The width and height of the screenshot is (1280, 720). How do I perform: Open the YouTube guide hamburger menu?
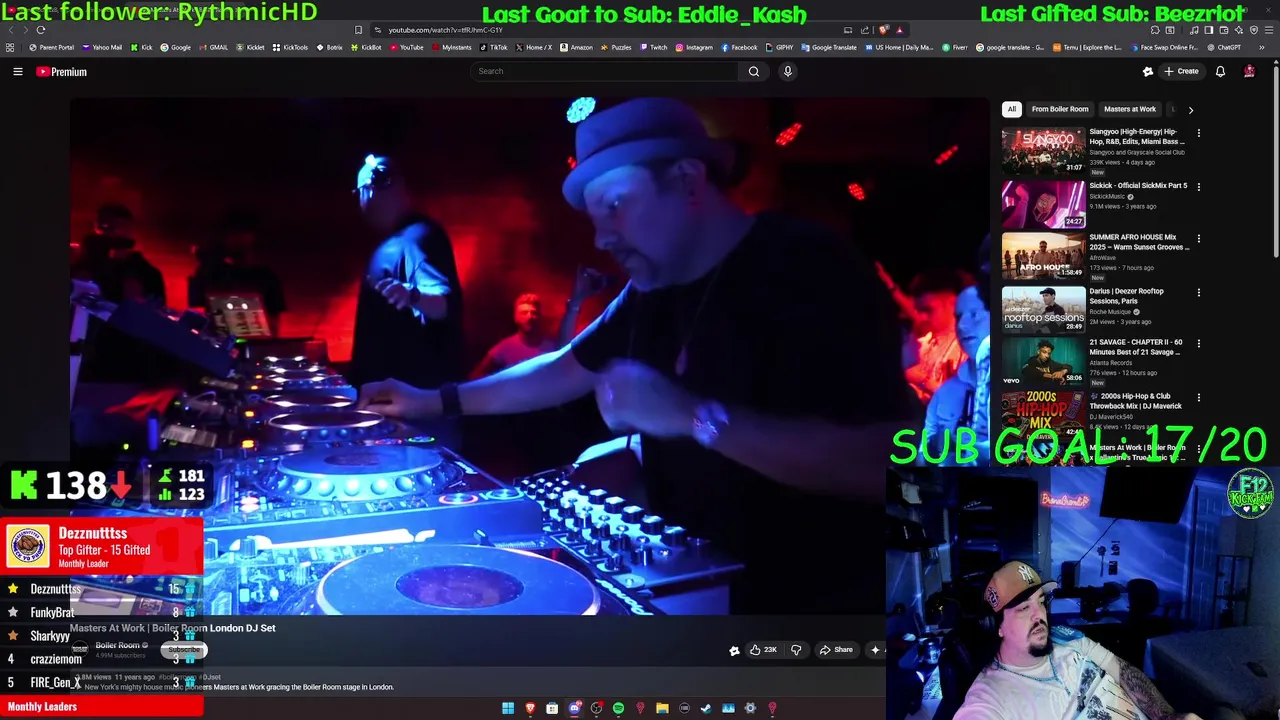18,72
